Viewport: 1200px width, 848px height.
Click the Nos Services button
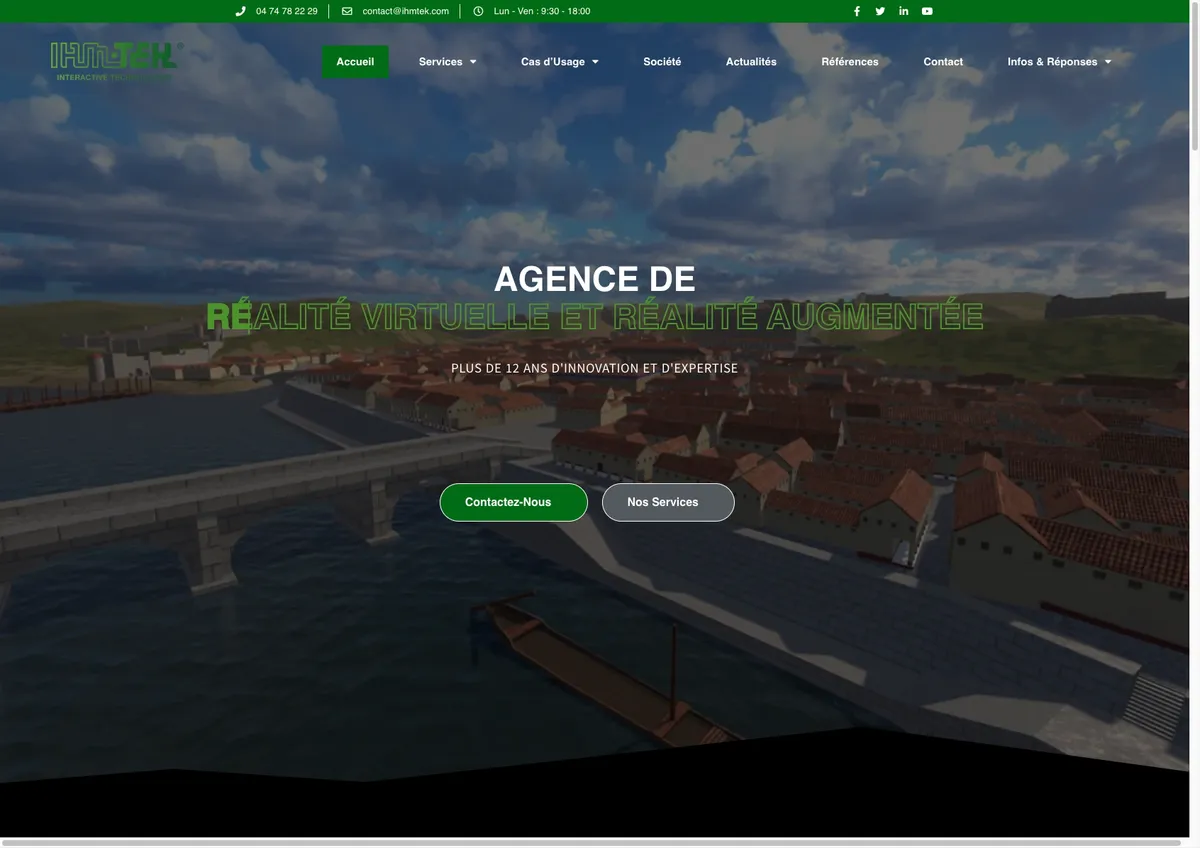click(x=668, y=502)
